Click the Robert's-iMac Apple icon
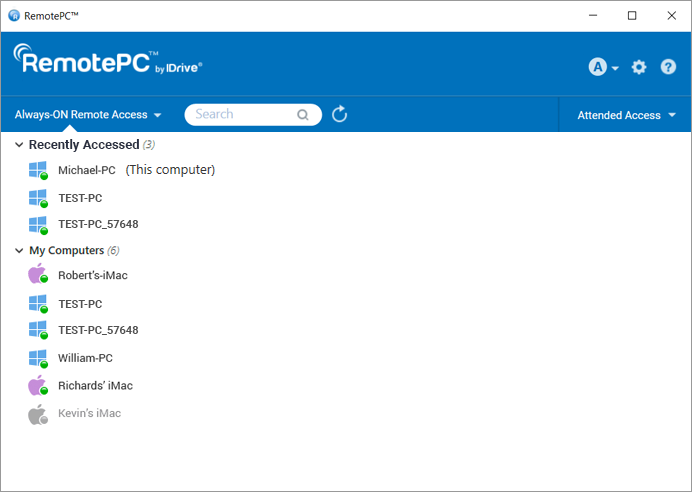 coord(38,274)
